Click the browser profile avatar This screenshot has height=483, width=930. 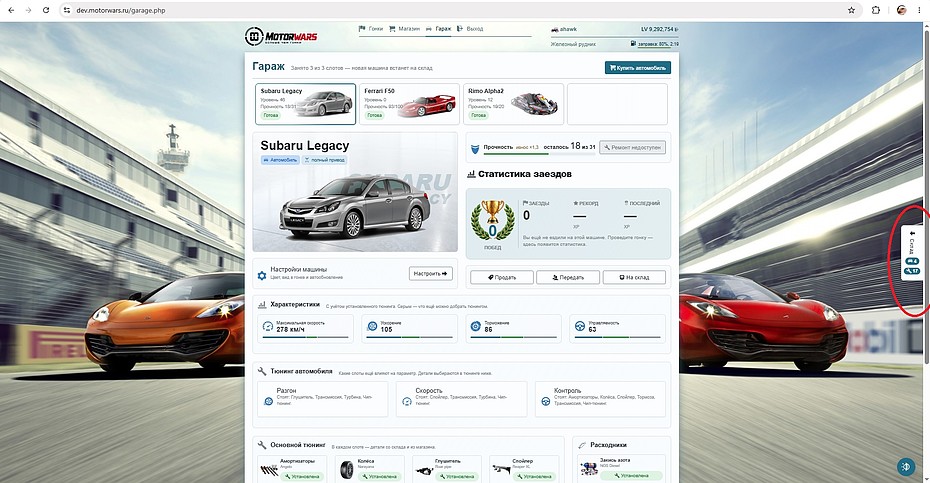(x=902, y=10)
